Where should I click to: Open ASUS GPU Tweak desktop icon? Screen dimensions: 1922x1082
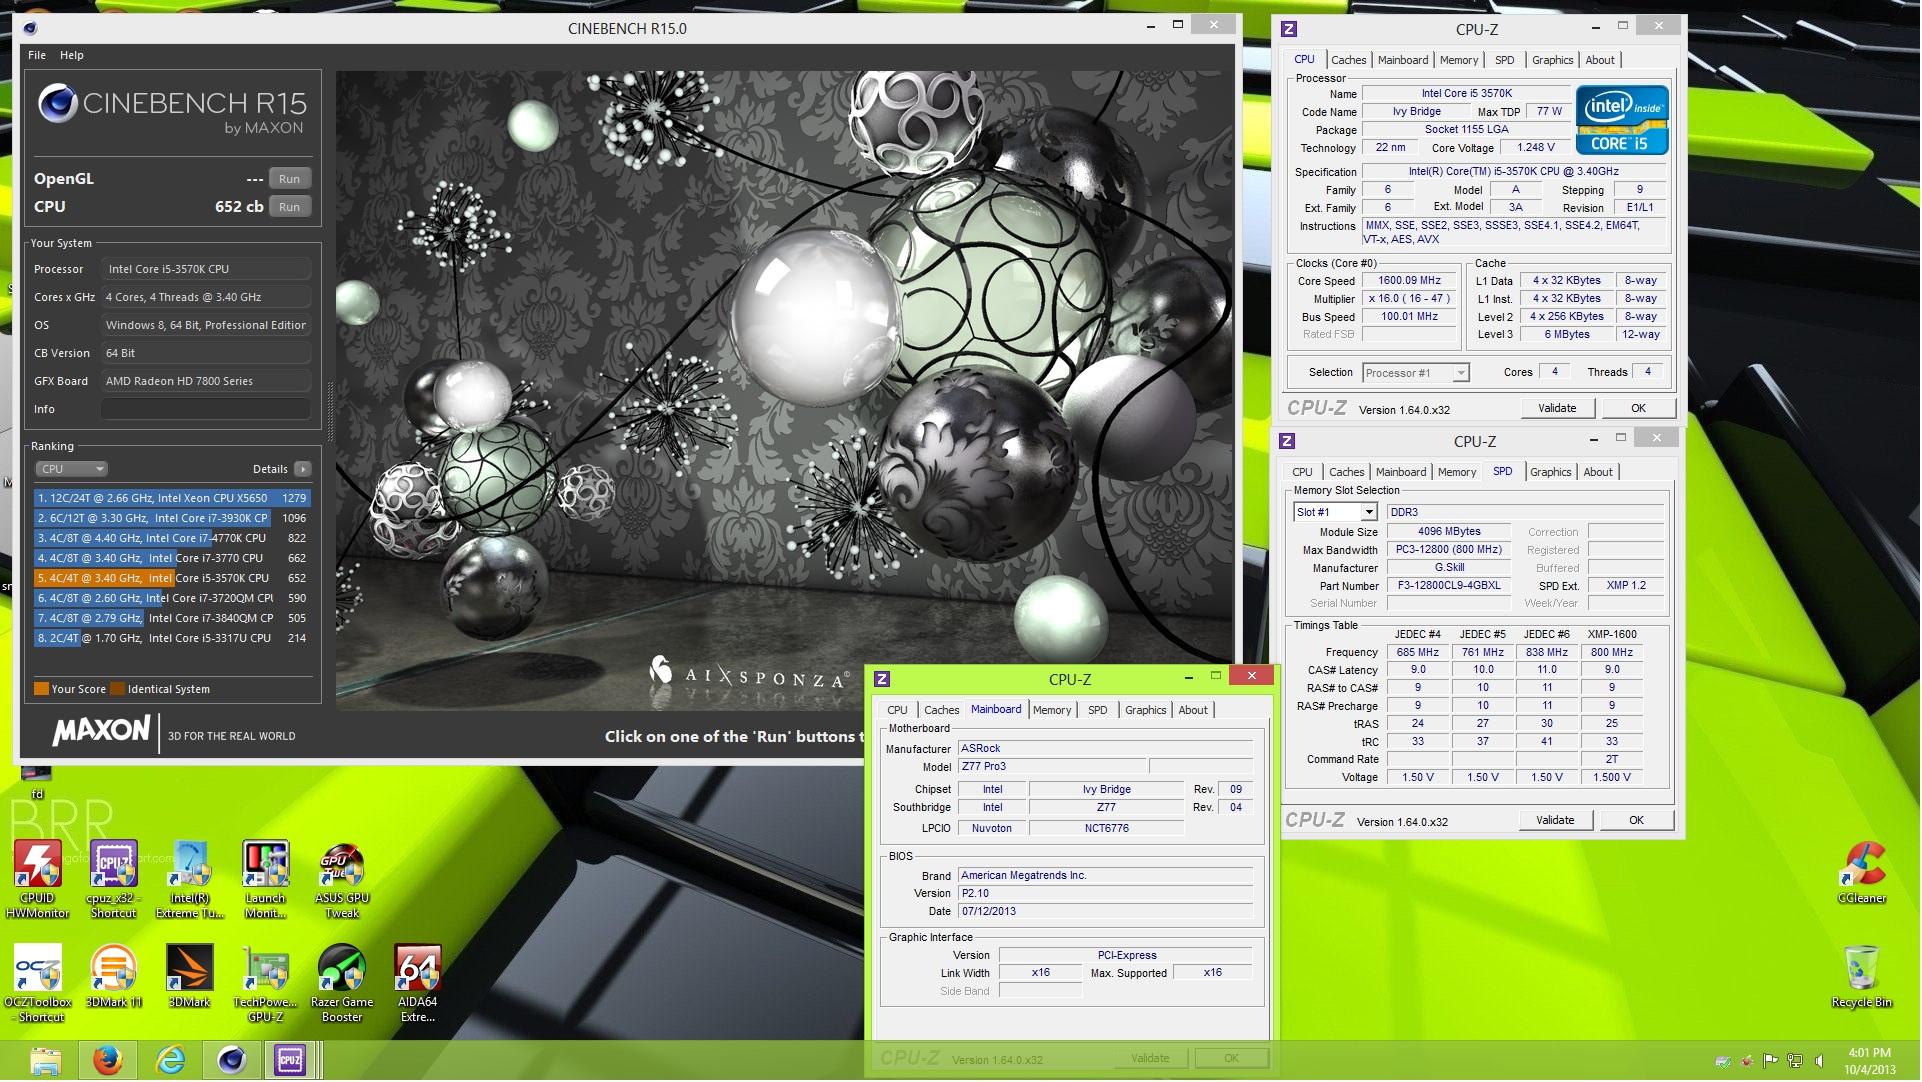click(x=342, y=880)
